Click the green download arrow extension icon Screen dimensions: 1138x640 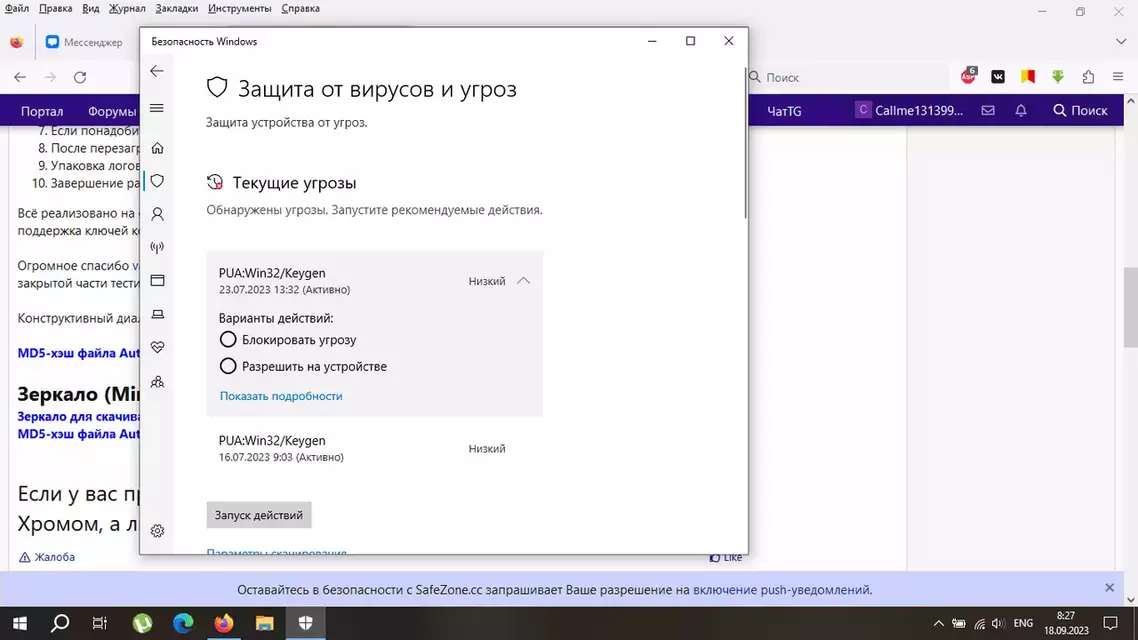[1057, 76]
